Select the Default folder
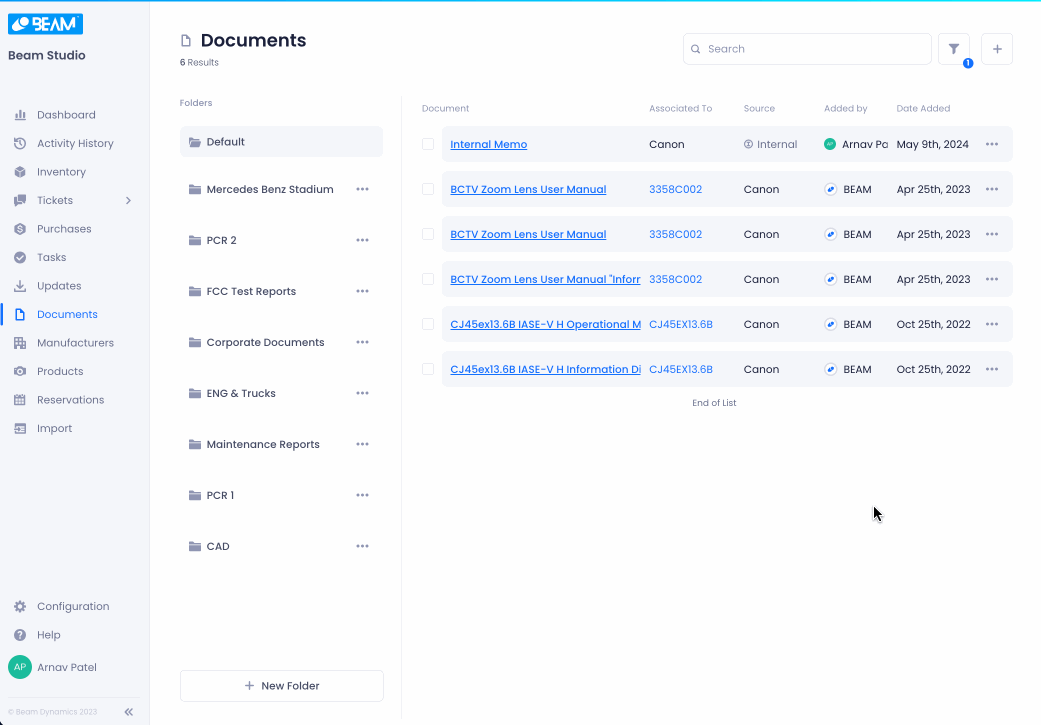This screenshot has height=725, width=1041. click(281, 142)
